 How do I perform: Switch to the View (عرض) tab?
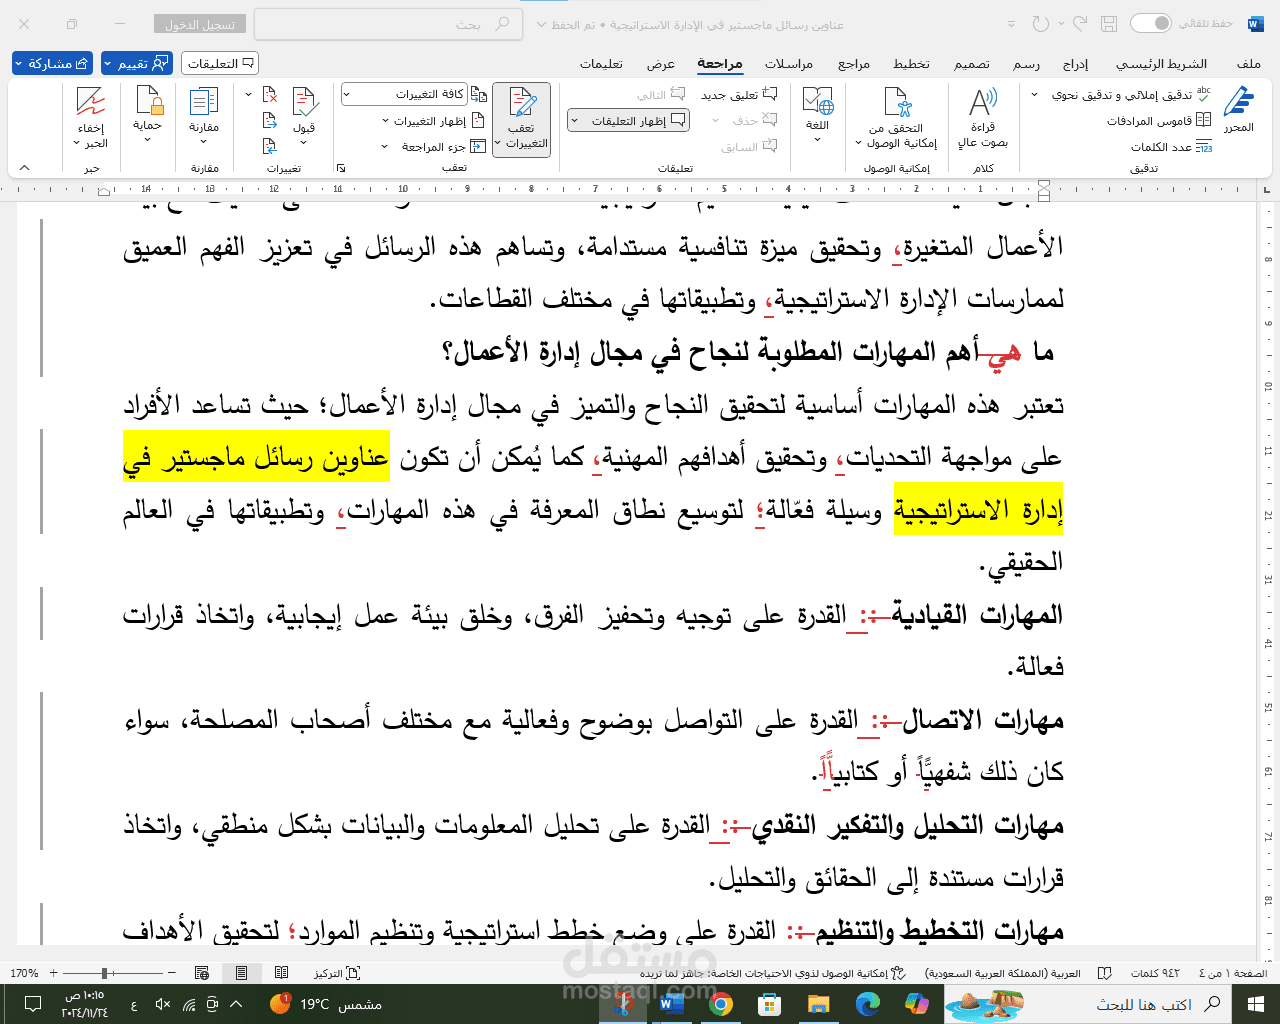(x=661, y=63)
